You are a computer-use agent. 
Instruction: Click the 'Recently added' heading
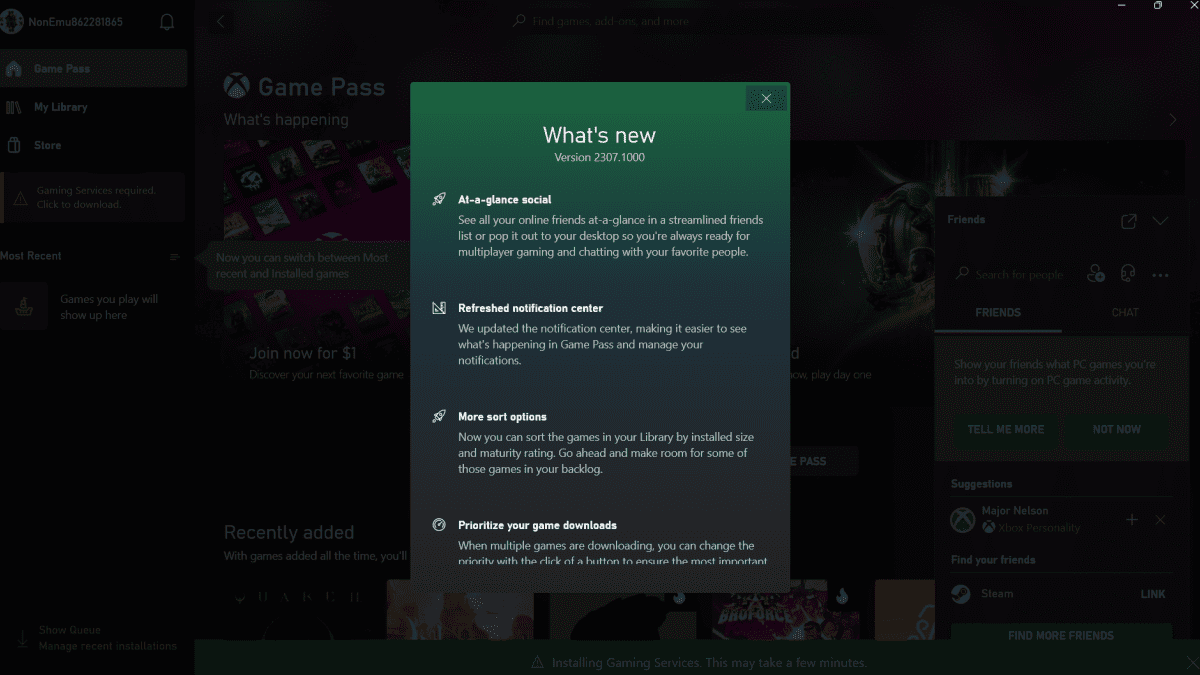[x=289, y=533]
